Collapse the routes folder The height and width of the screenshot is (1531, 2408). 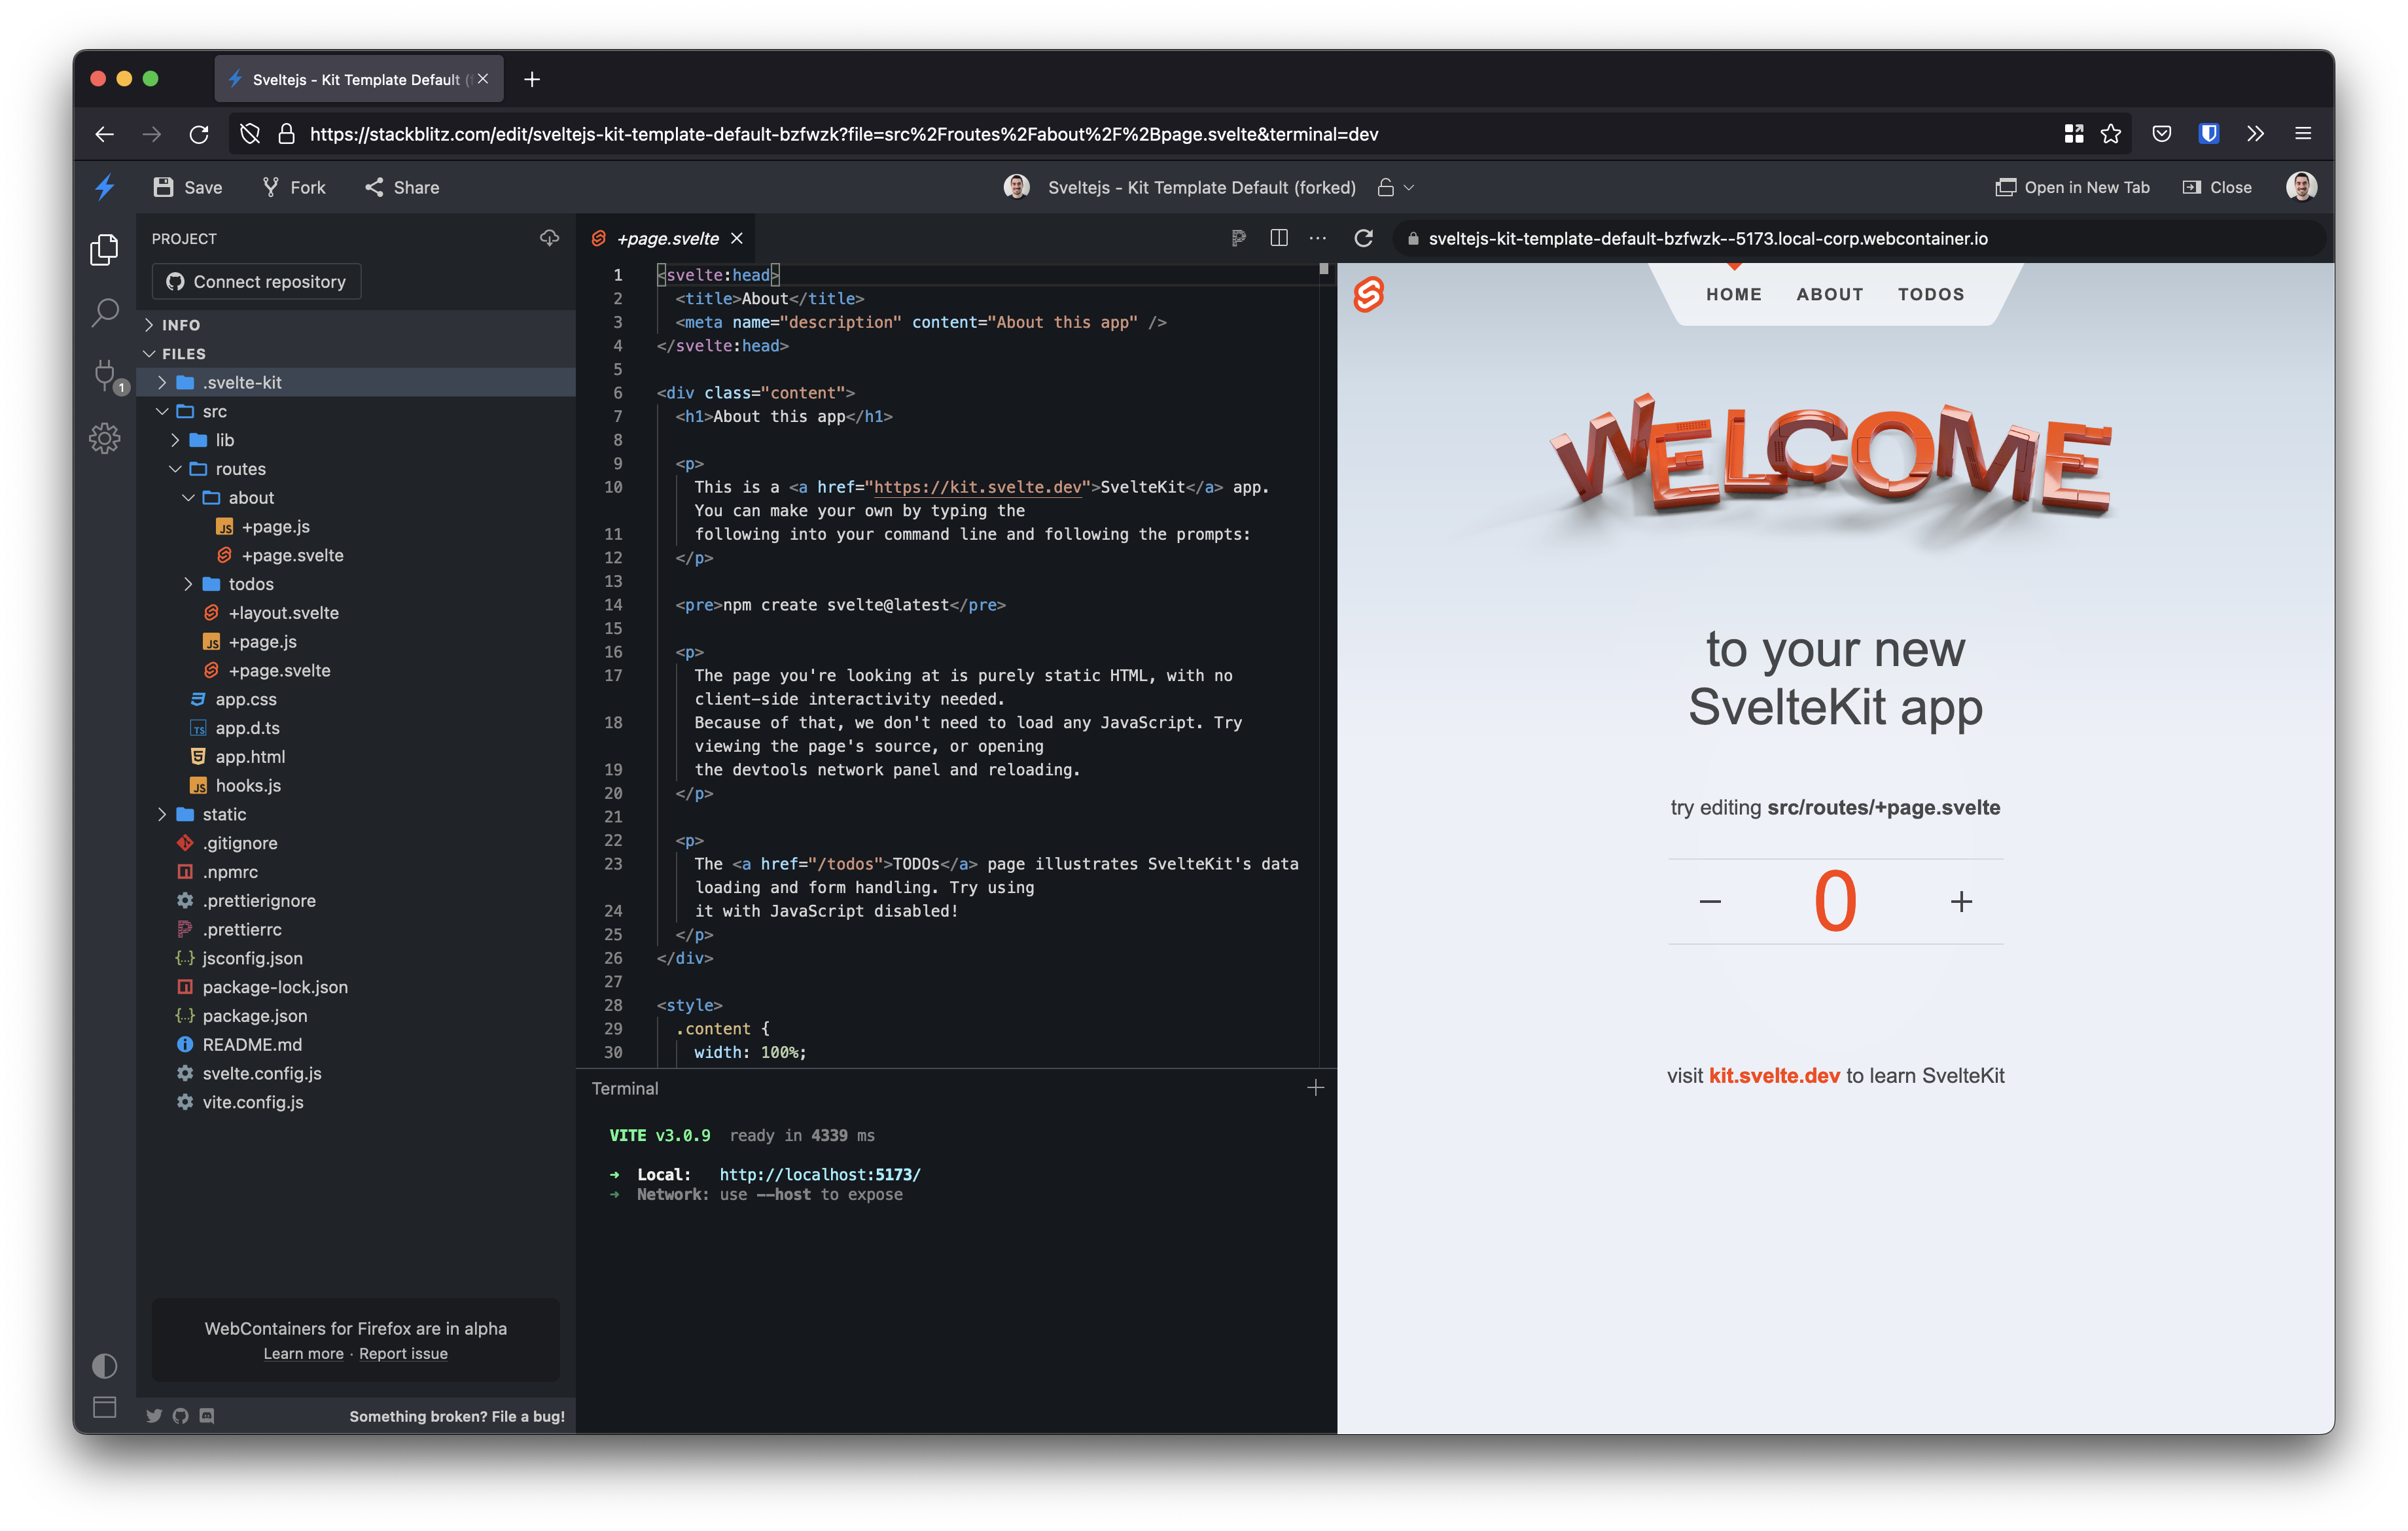tap(240, 469)
